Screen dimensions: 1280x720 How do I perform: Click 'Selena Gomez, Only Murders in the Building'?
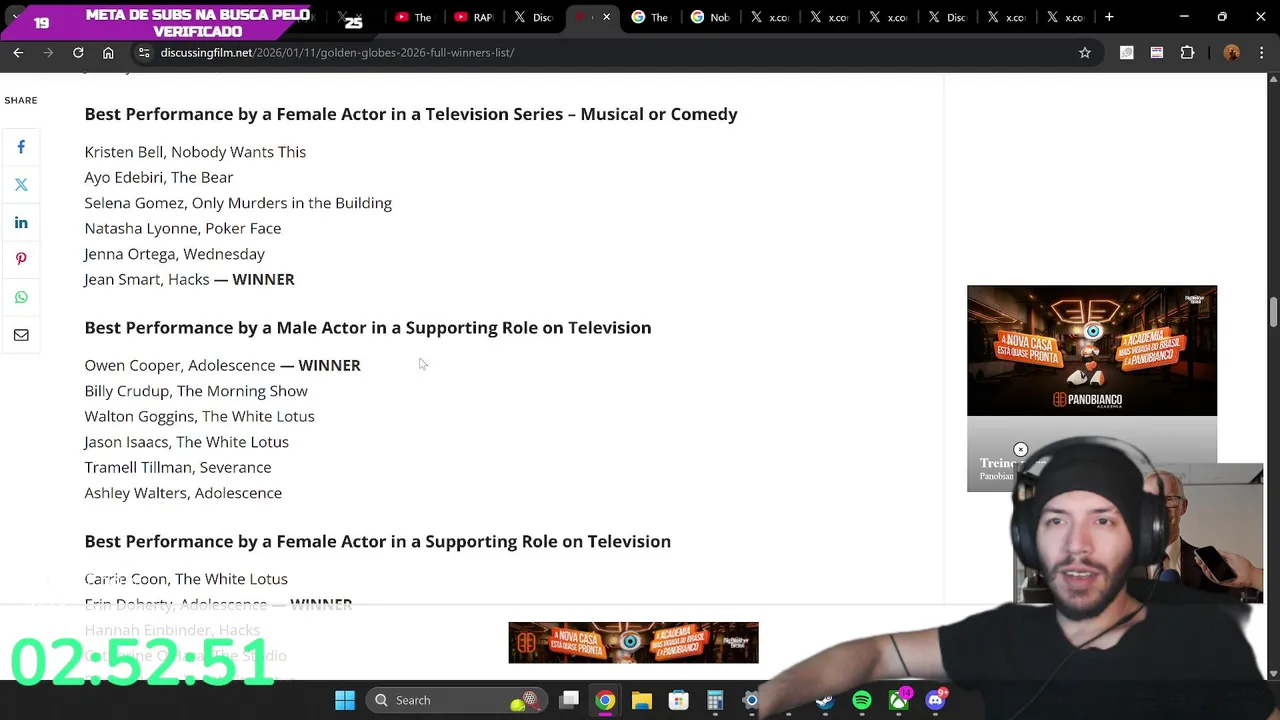pos(238,203)
